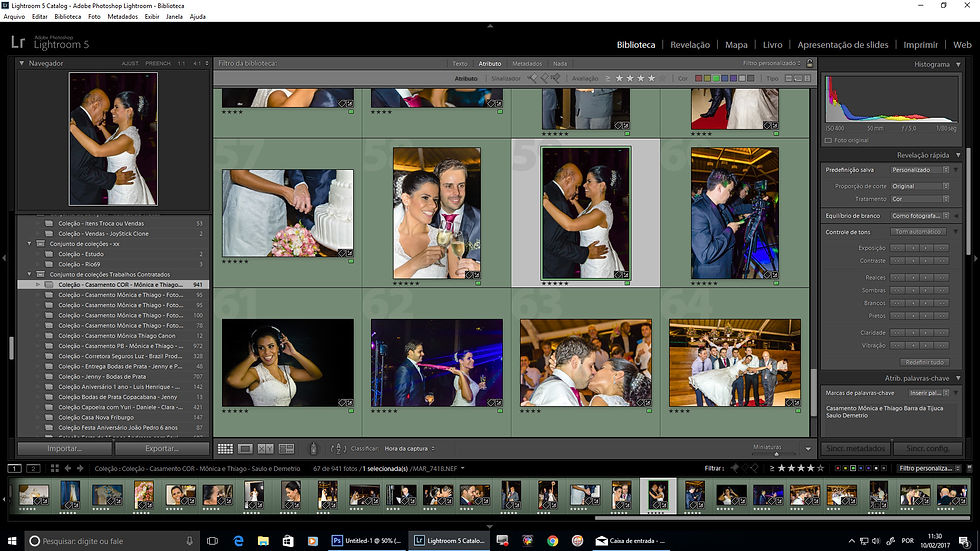The height and width of the screenshot is (551, 980).
Task: Set filter bar rating to four stars
Action: pyautogui.click(x=651, y=79)
